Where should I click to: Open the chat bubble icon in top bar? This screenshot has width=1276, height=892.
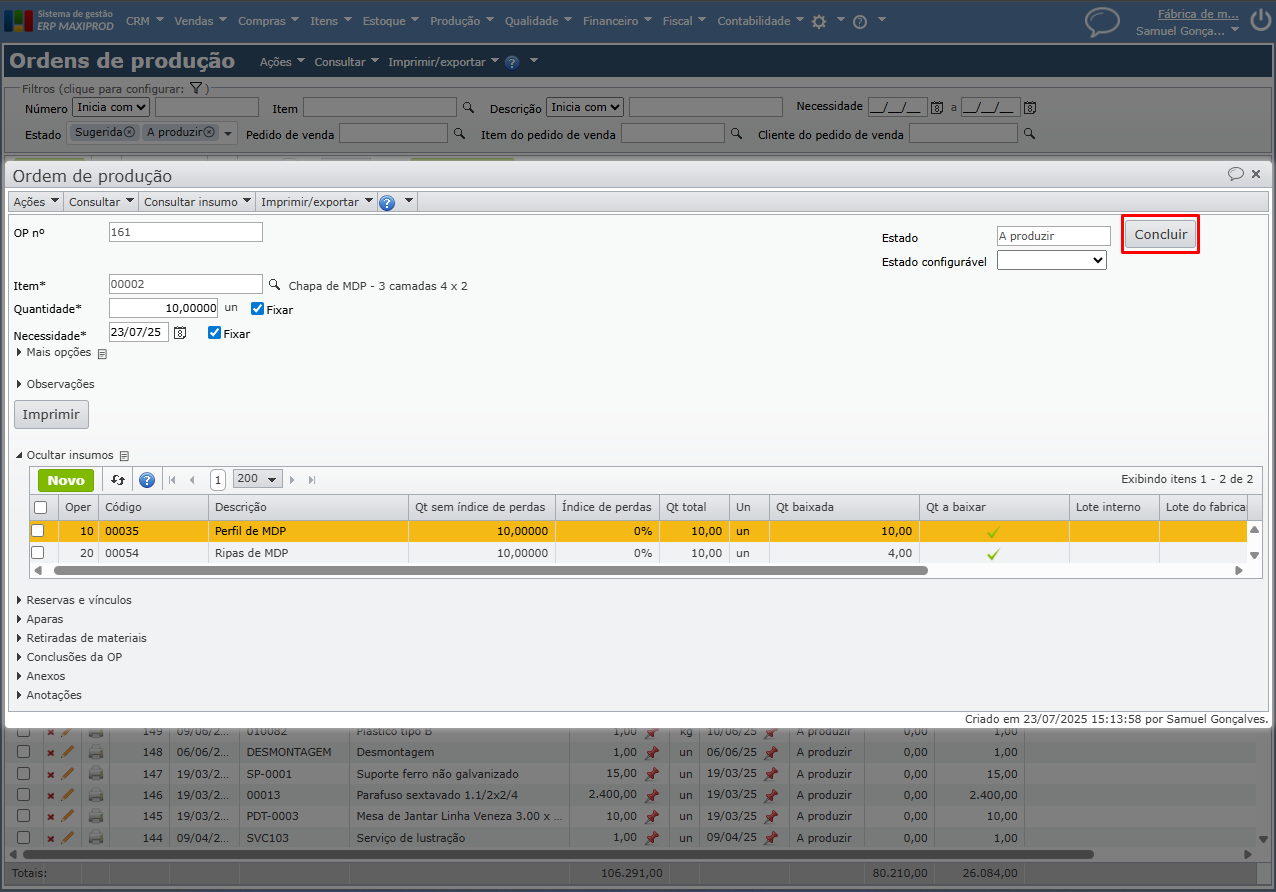coord(1102,22)
